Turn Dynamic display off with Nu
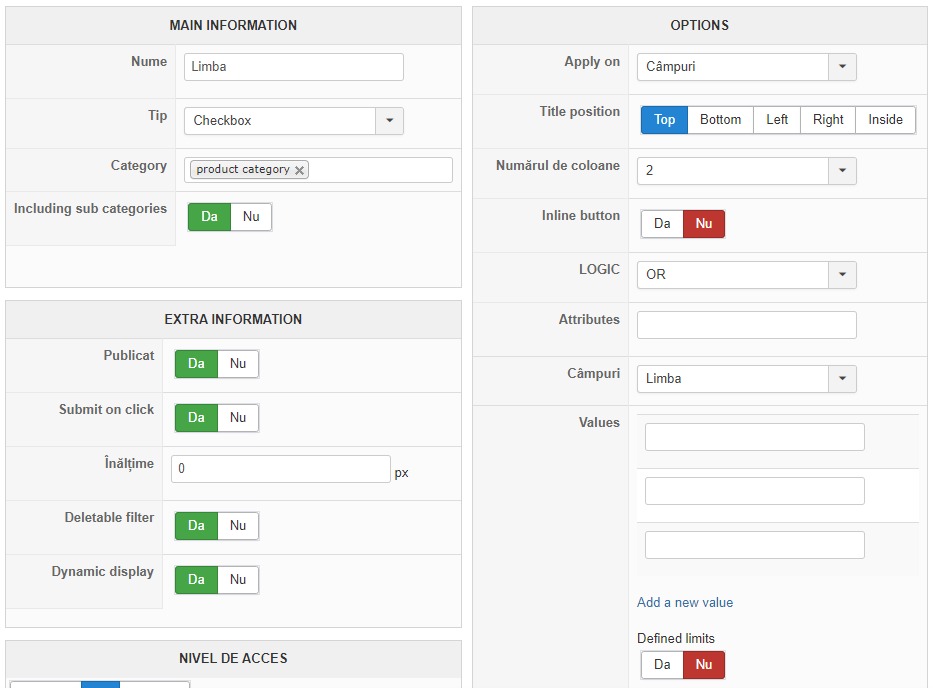Screen dimensions: 933x688 pos(238,580)
